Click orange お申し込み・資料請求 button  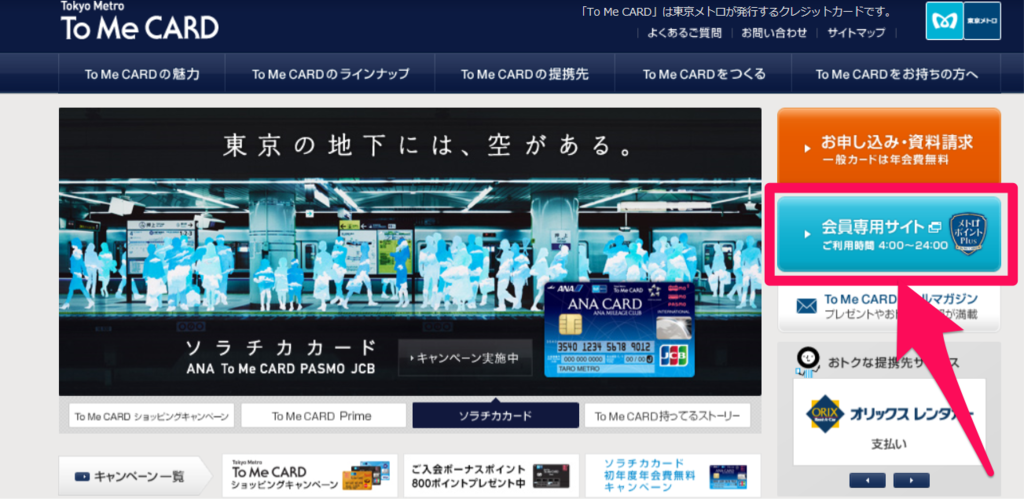pos(889,146)
